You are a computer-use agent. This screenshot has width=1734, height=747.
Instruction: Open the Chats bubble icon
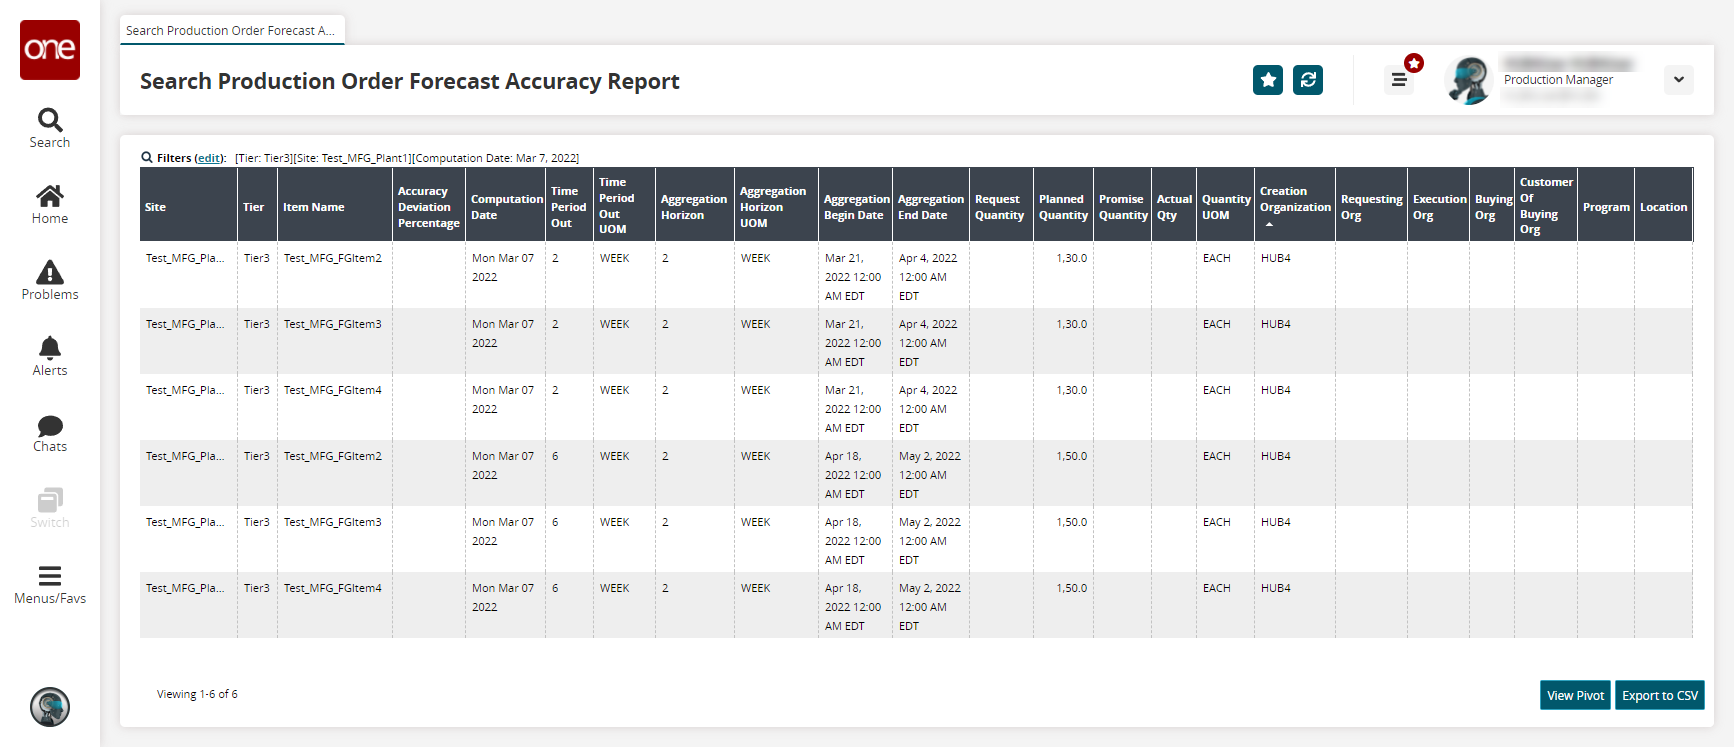point(50,432)
